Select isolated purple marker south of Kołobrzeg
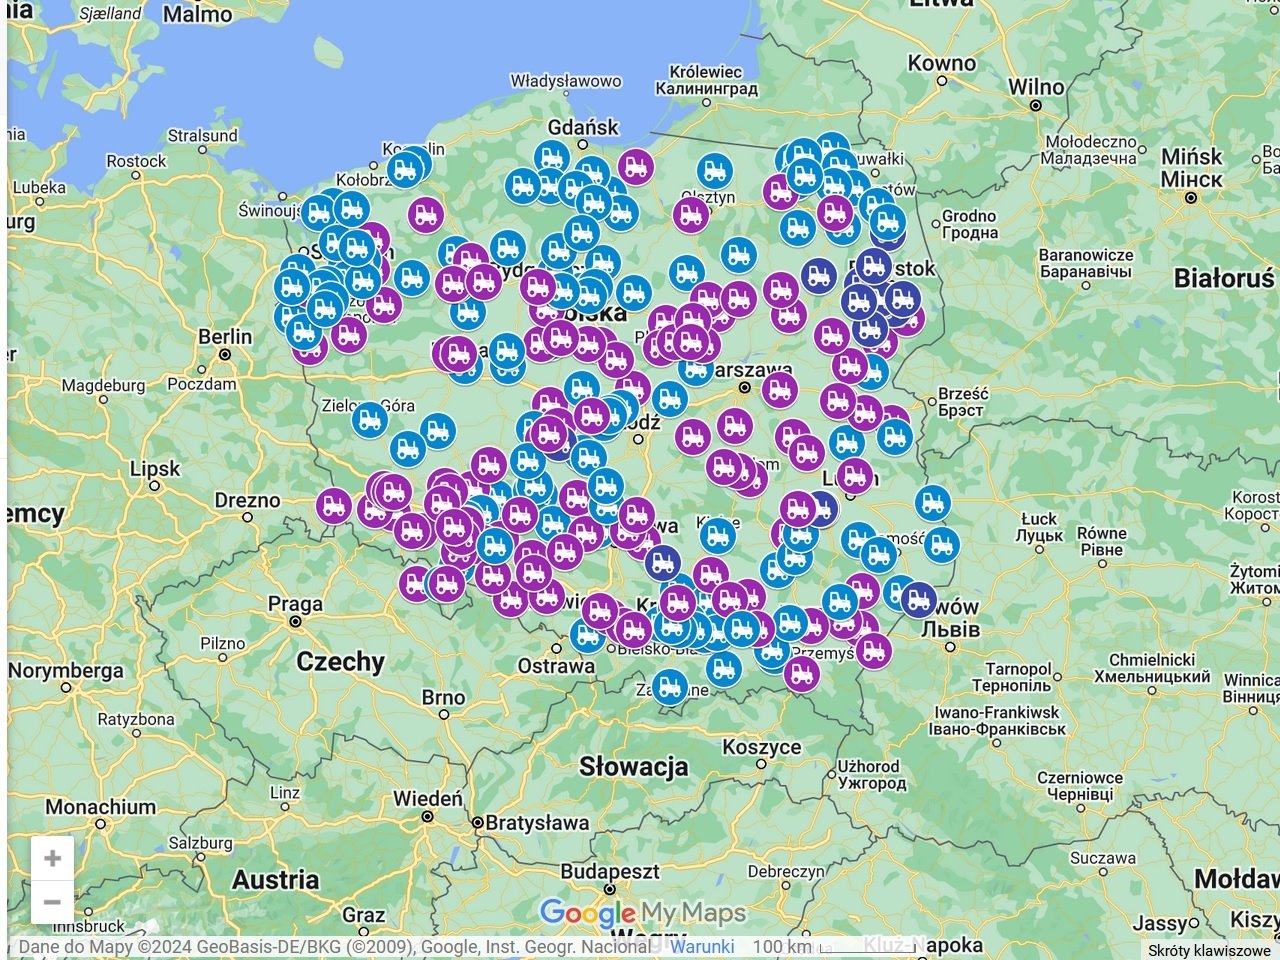The image size is (1280, 960). 426,214
